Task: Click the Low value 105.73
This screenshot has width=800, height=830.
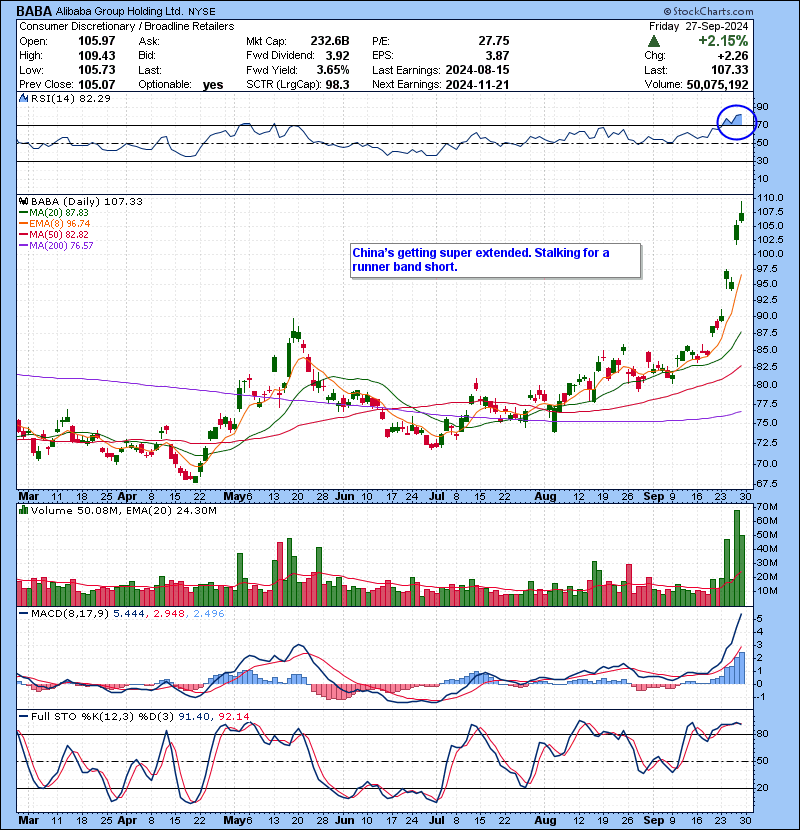Action: click(96, 70)
